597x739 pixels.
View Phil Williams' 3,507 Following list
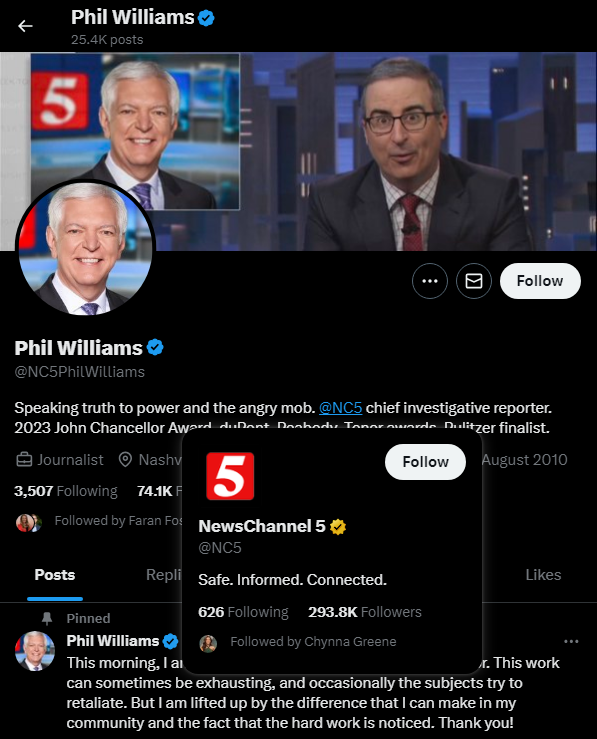pyautogui.click(x=66, y=491)
